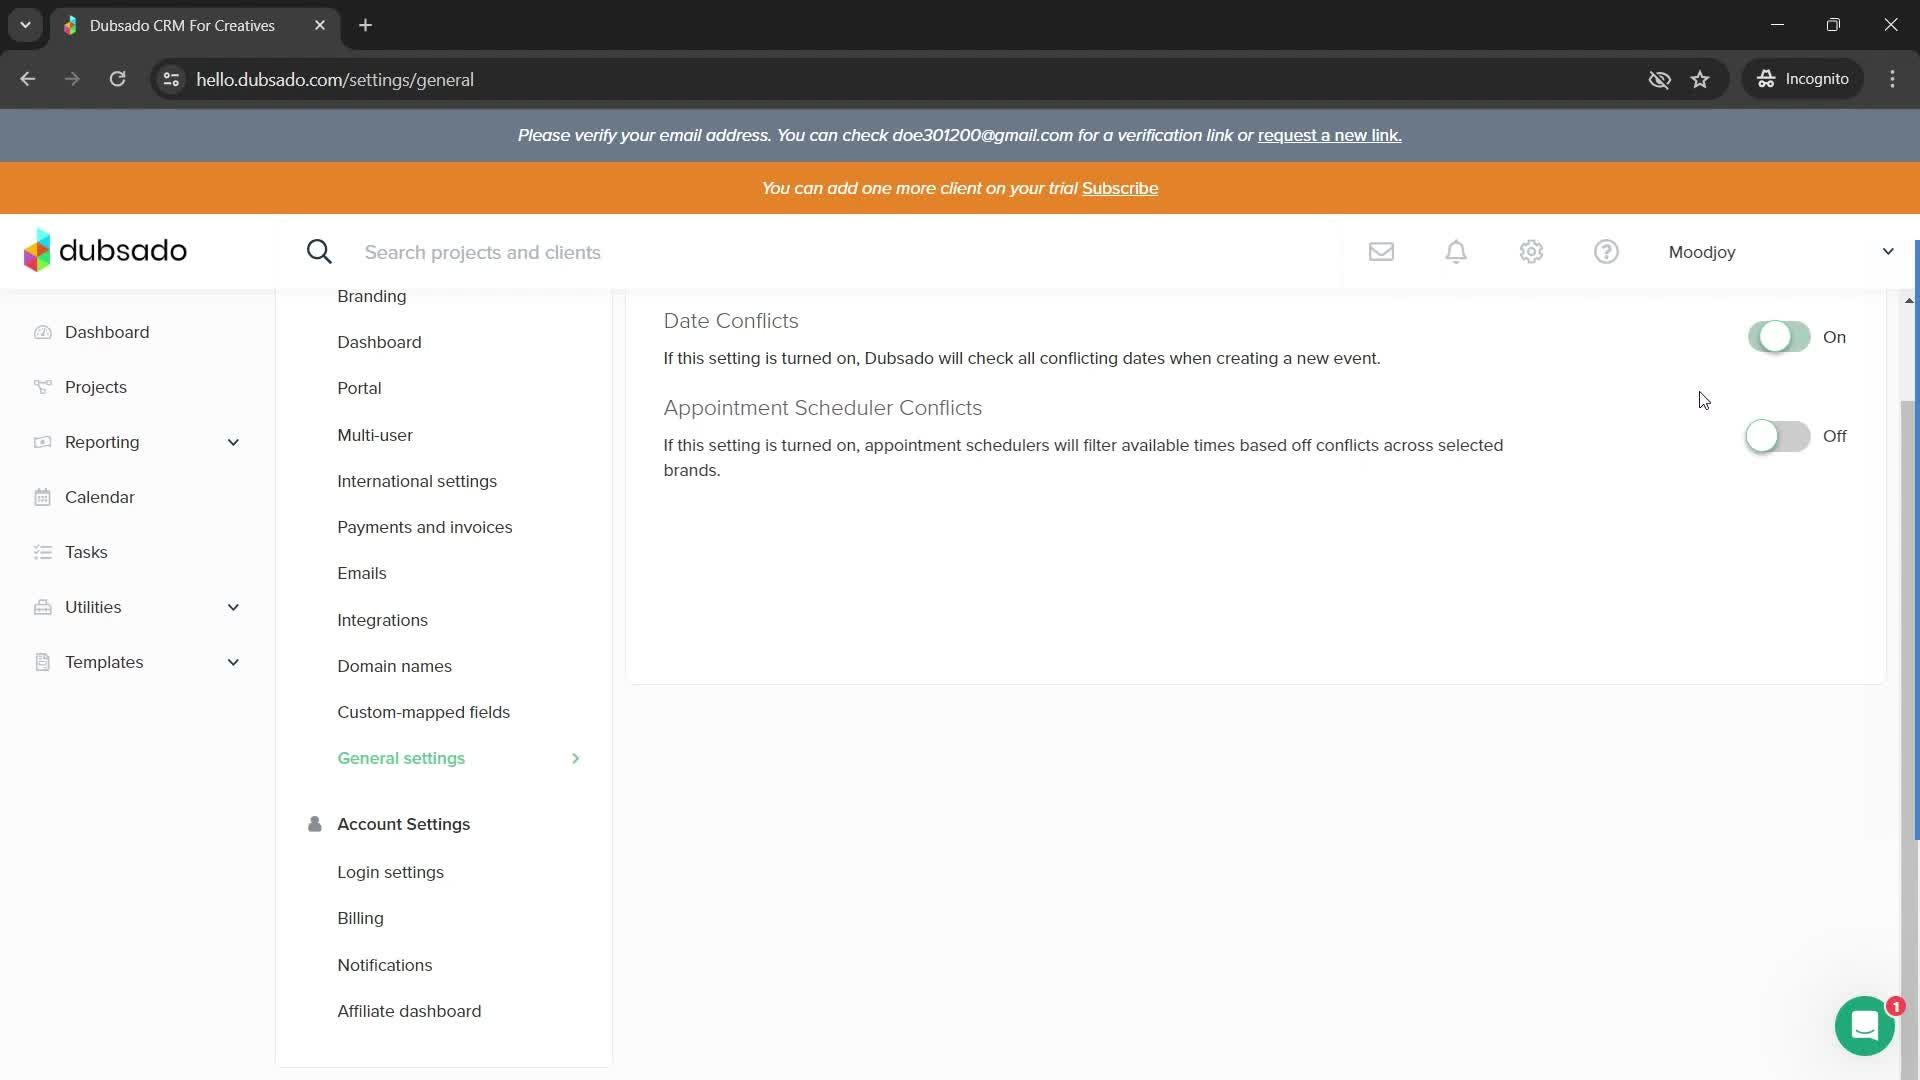Click the Projects sidebar icon
This screenshot has height=1080, width=1920.
42,387
